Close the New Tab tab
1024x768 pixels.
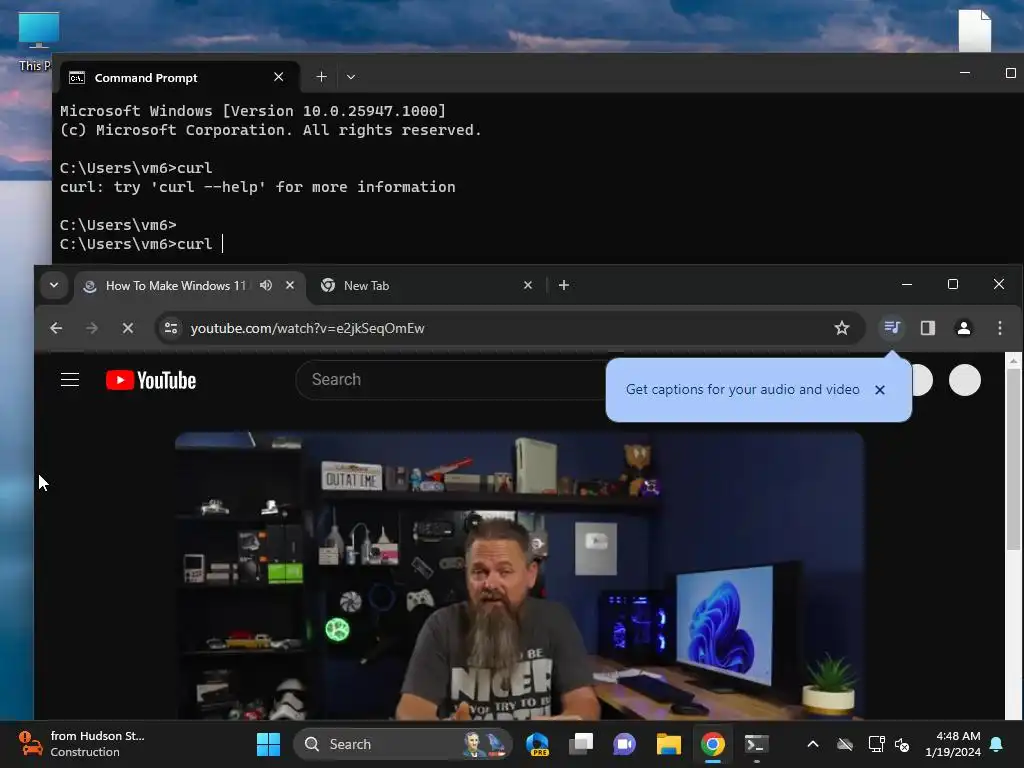click(x=528, y=285)
